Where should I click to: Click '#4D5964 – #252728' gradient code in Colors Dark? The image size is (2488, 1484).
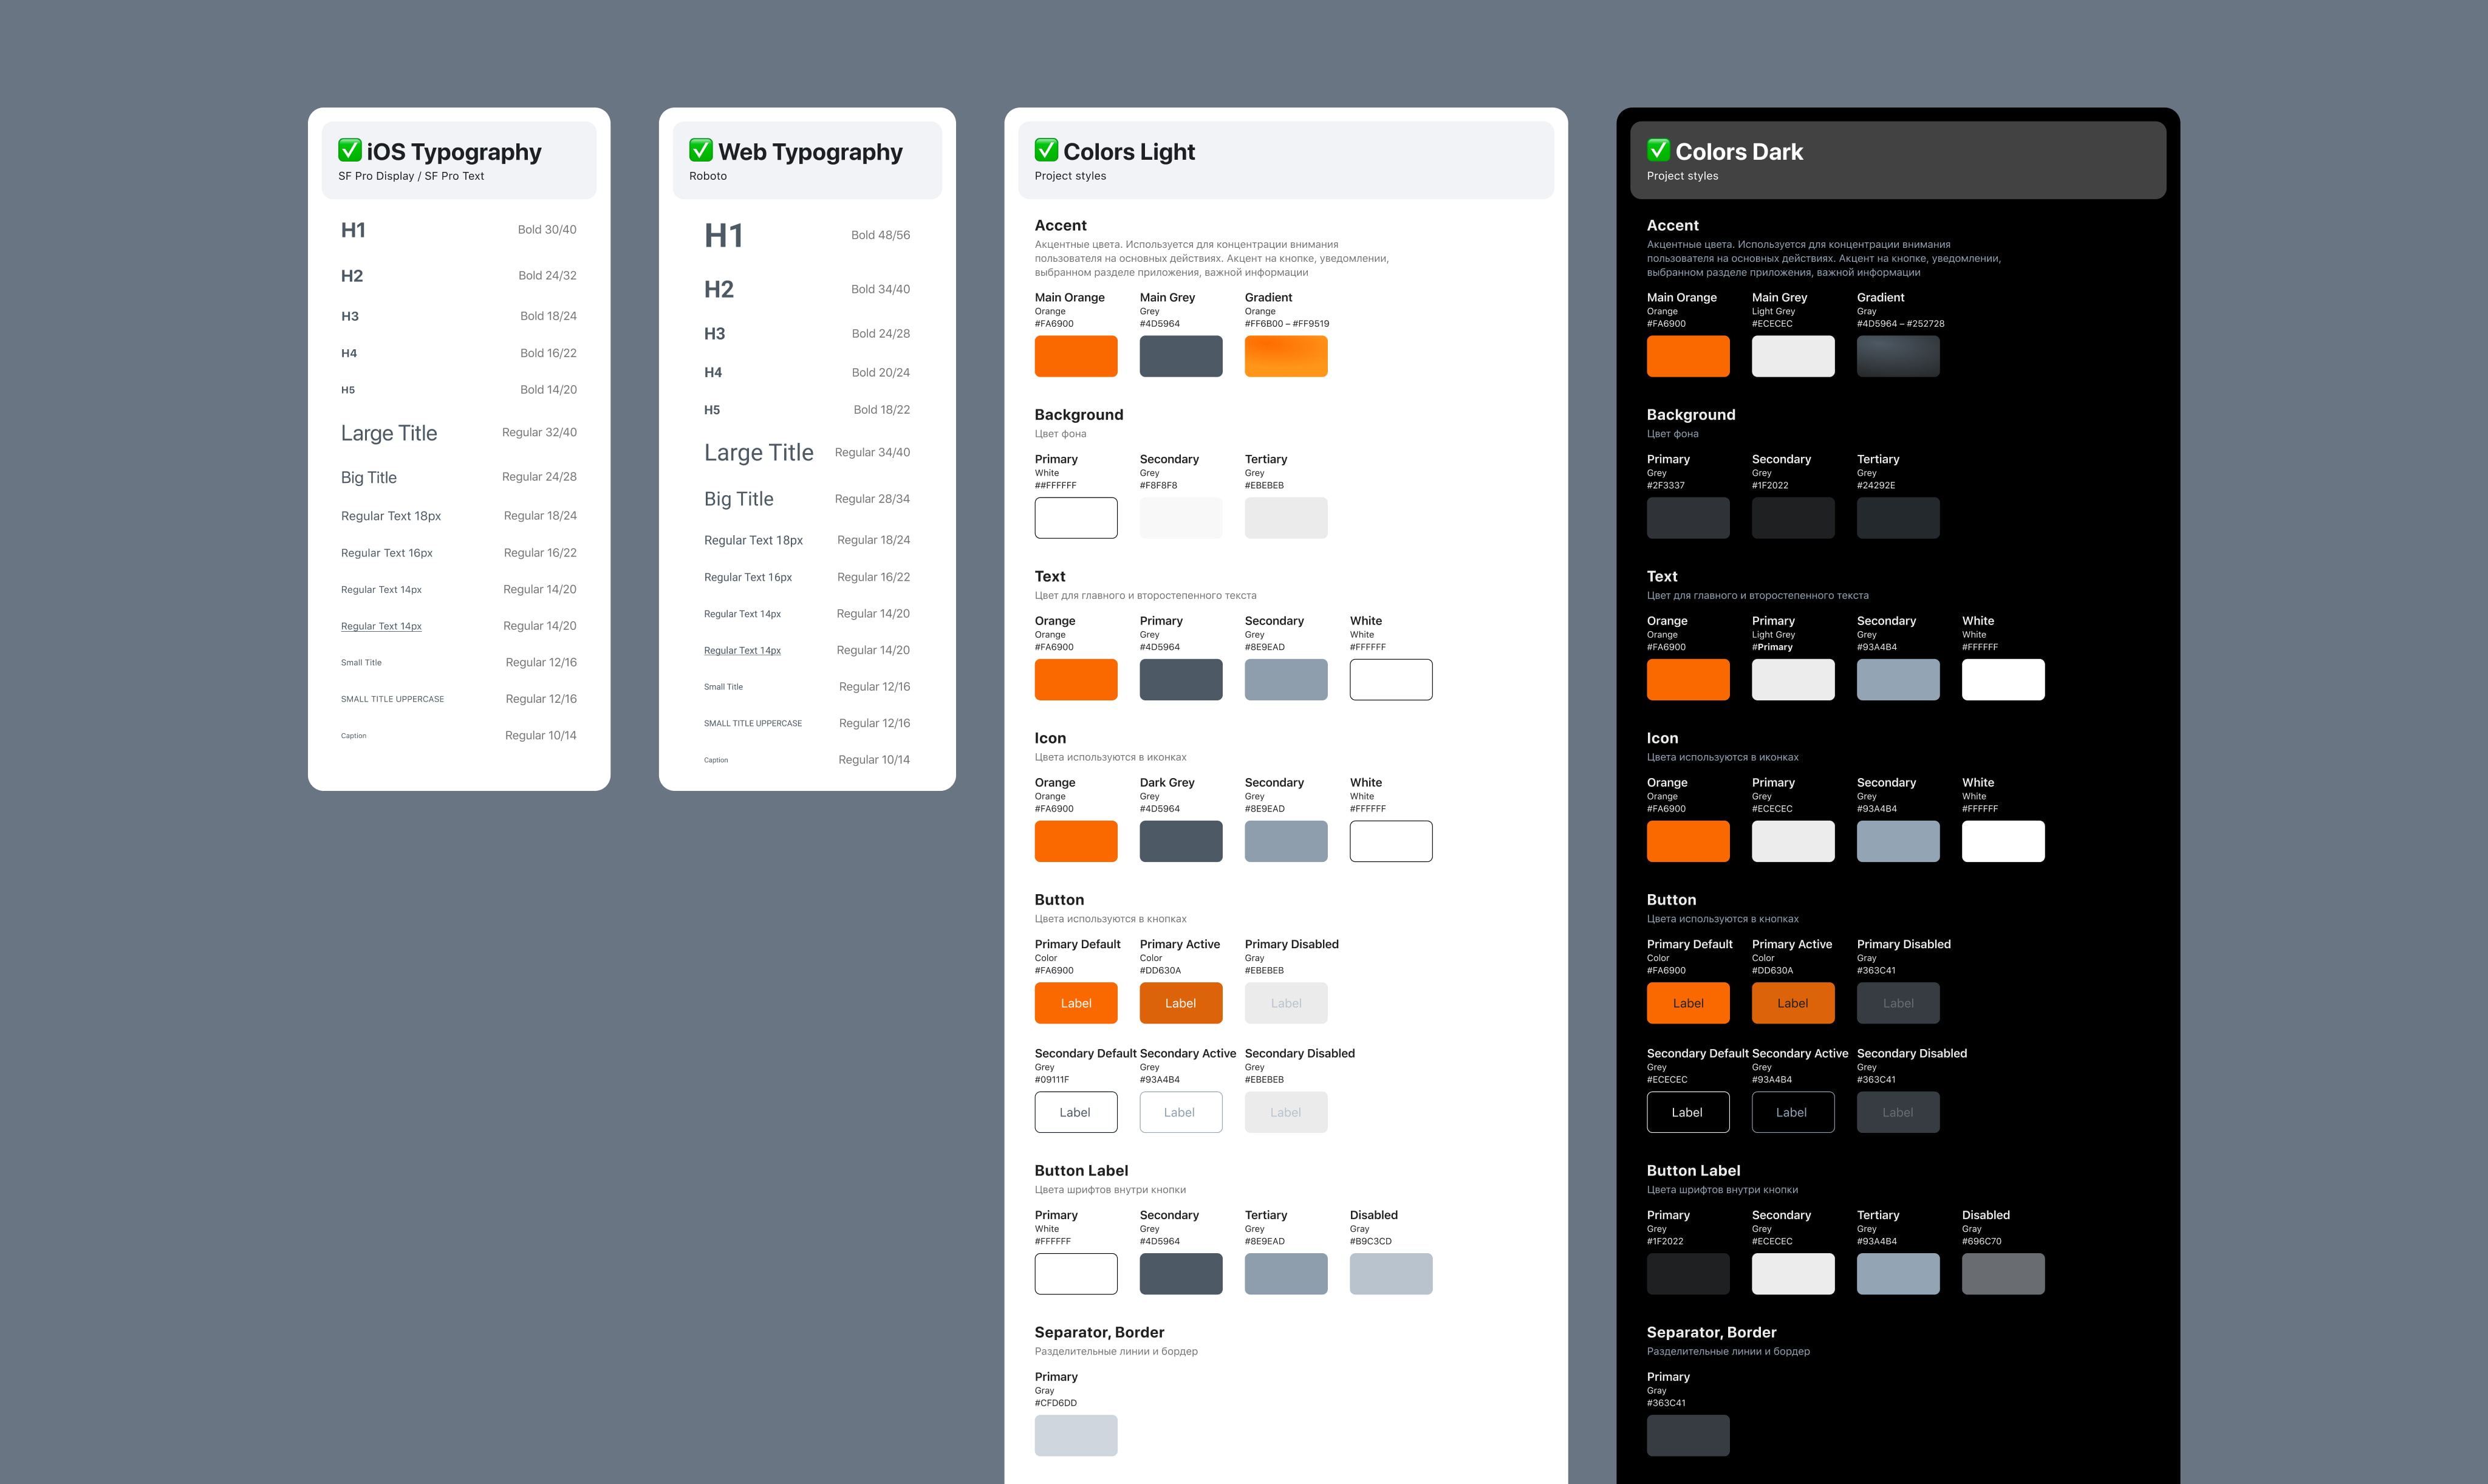click(1901, 324)
